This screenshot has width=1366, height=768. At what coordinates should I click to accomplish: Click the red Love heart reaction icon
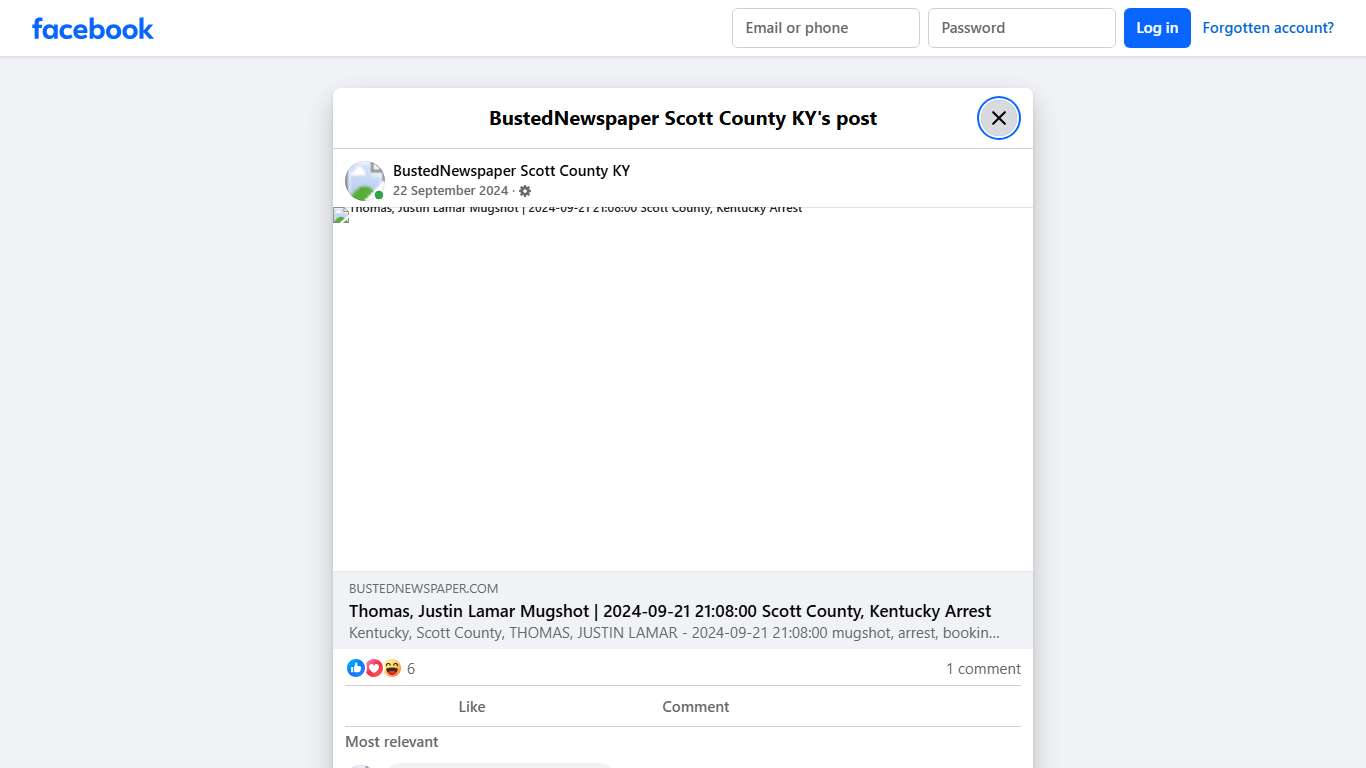coord(374,668)
